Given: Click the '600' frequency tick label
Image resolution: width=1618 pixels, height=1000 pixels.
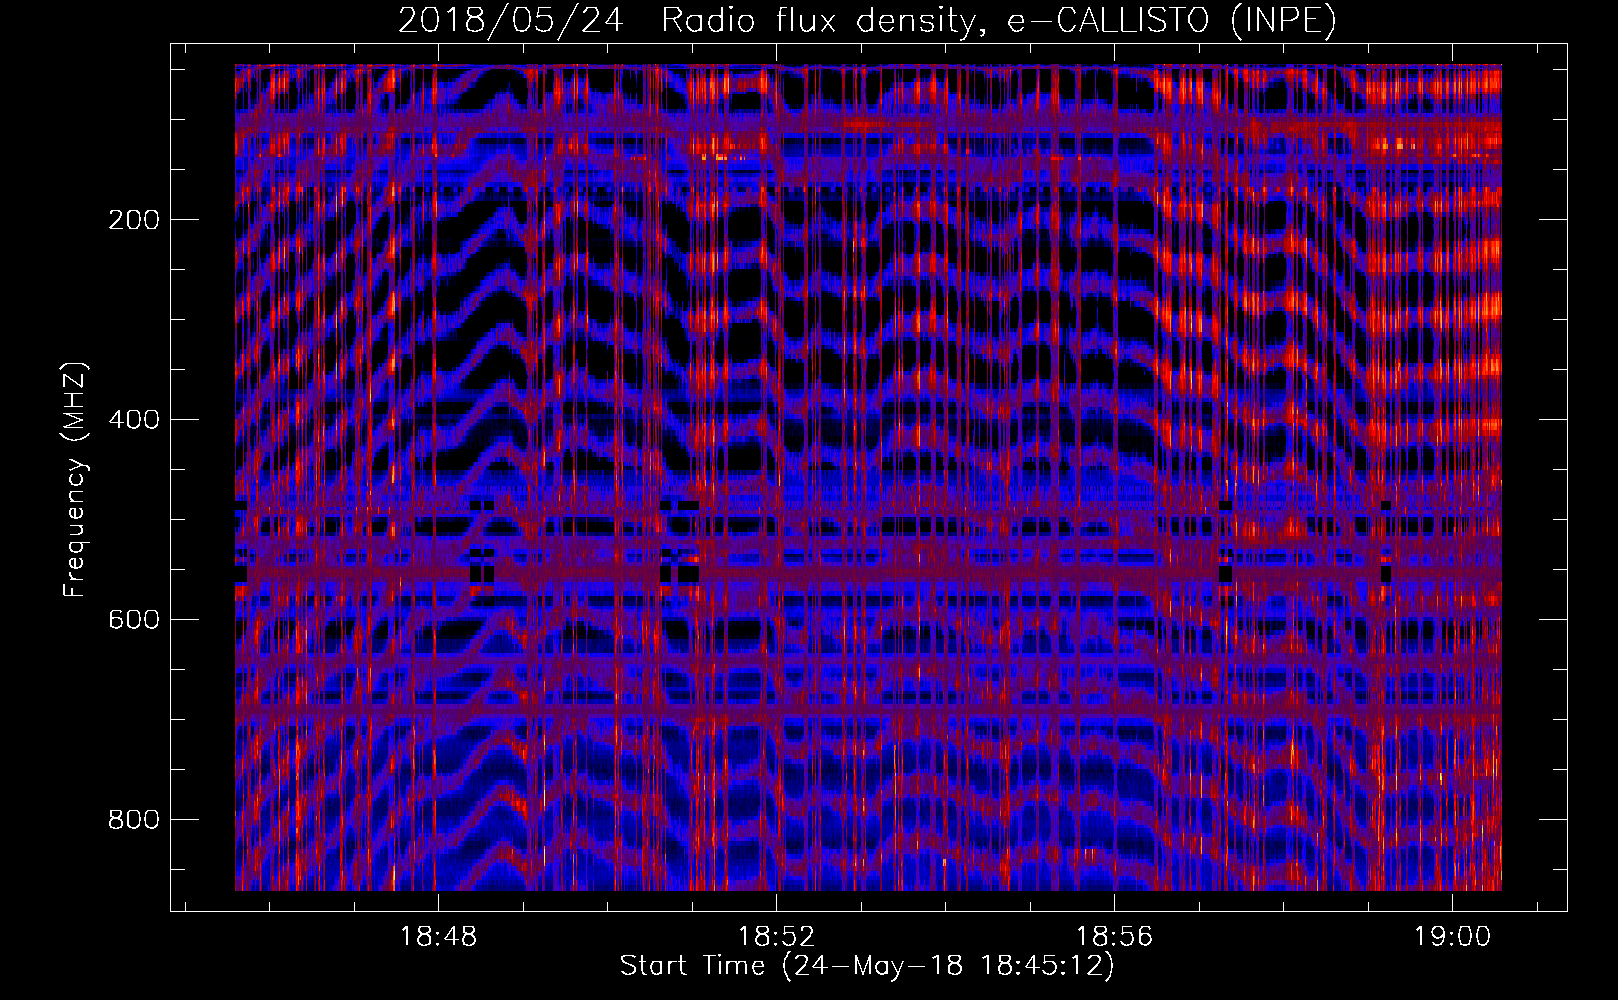Looking at the screenshot, I should coord(134,620).
